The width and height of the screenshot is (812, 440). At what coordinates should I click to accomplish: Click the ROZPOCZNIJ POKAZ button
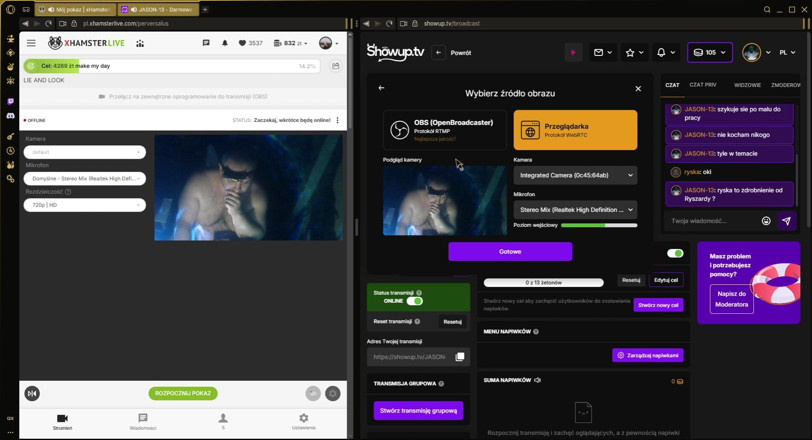coord(183,393)
